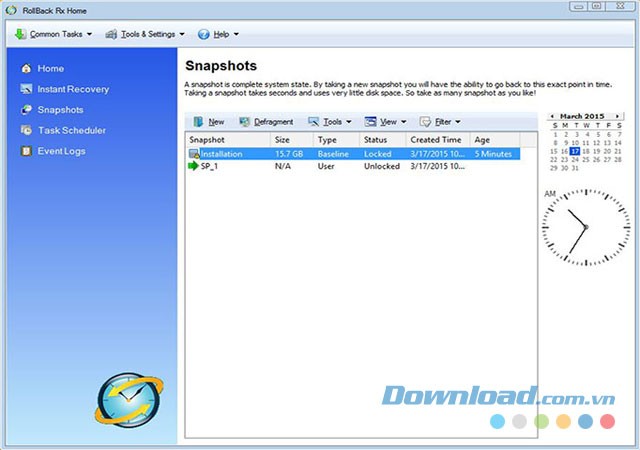Image resolution: width=640 pixels, height=450 pixels.
Task: Open the snapshot Tools dropdown
Action: [x=335, y=122]
